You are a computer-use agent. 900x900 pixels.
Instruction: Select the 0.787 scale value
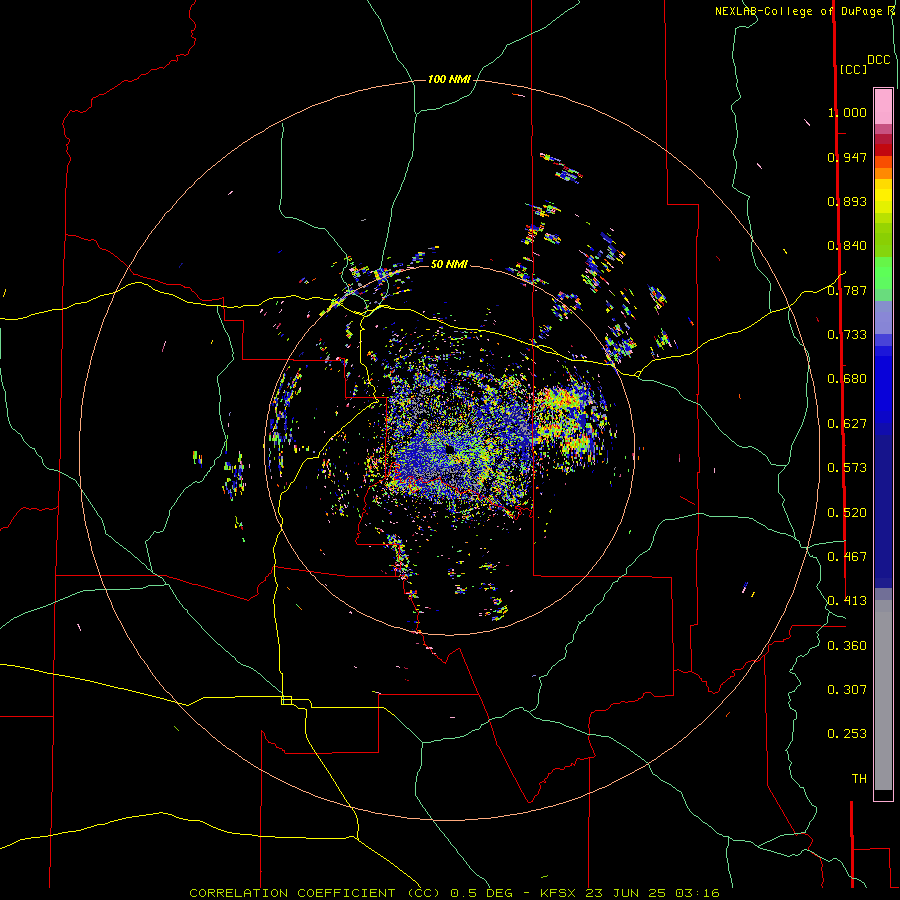pos(847,290)
